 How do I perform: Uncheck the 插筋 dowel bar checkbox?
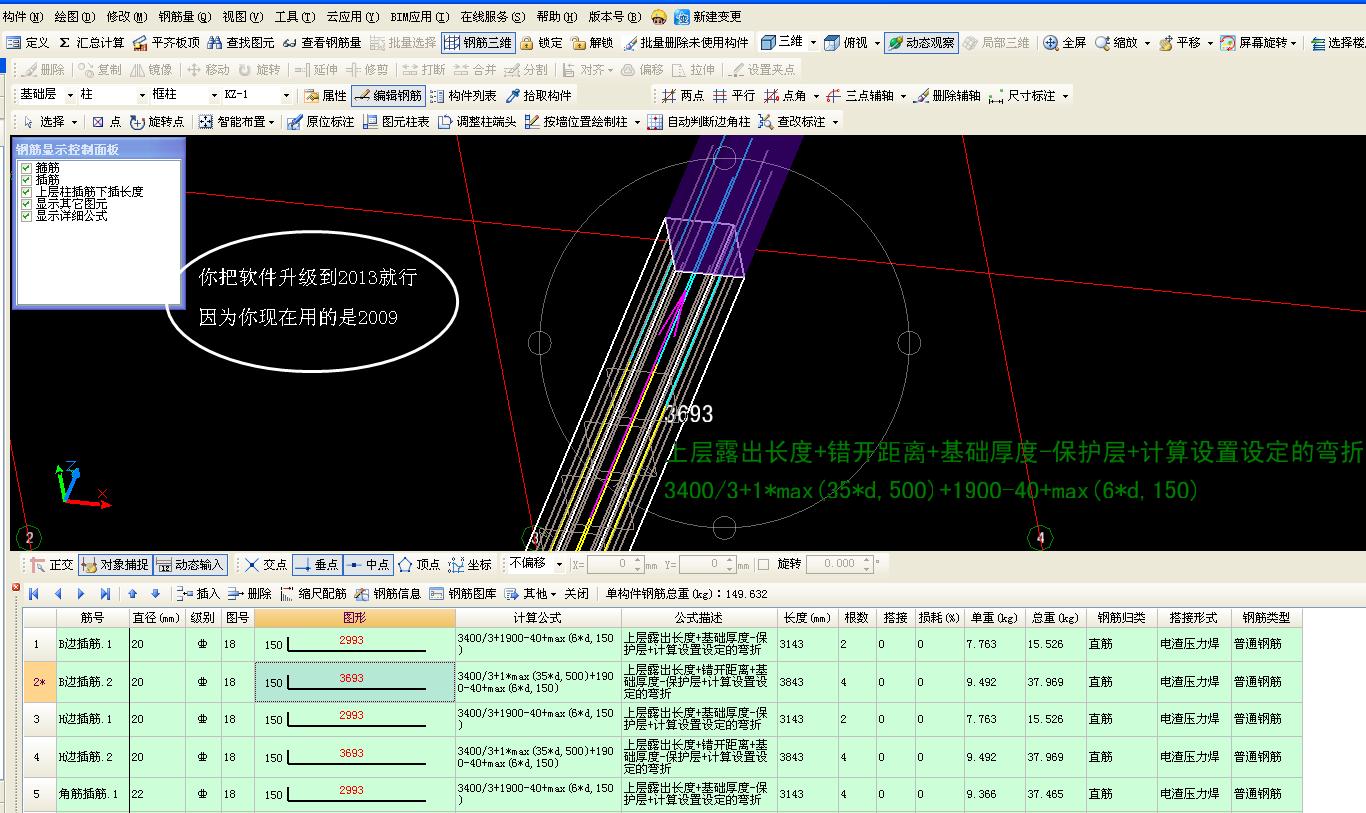26,180
